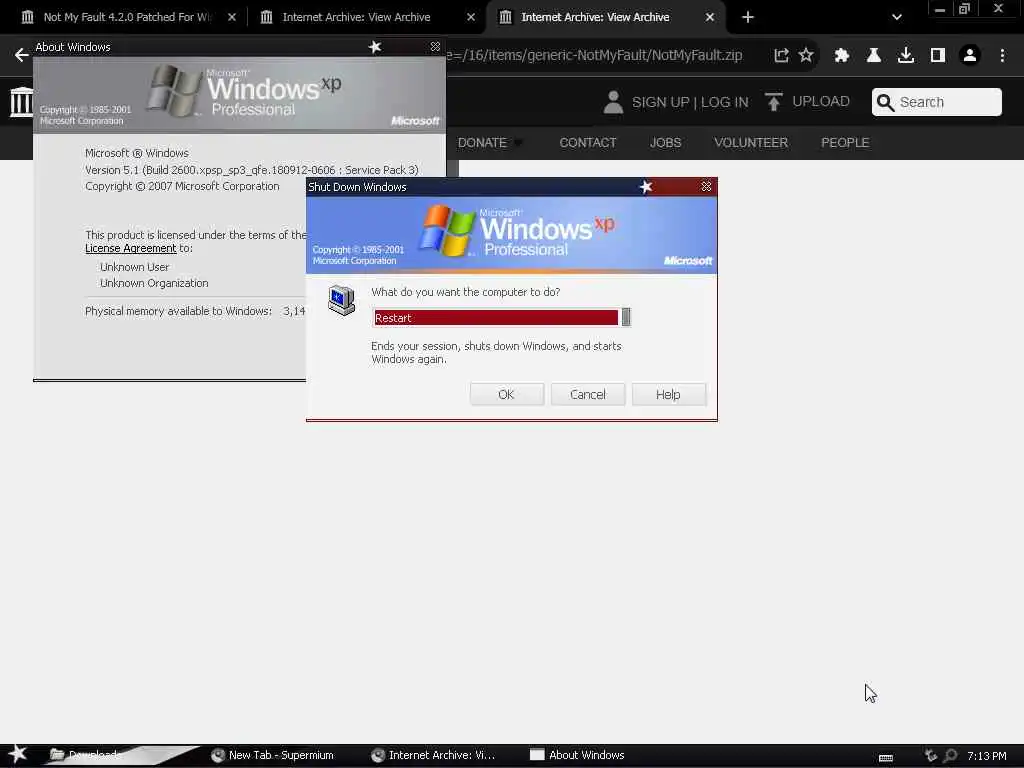
Task: Open the downloads icon in browser toolbar
Action: click(x=906, y=56)
